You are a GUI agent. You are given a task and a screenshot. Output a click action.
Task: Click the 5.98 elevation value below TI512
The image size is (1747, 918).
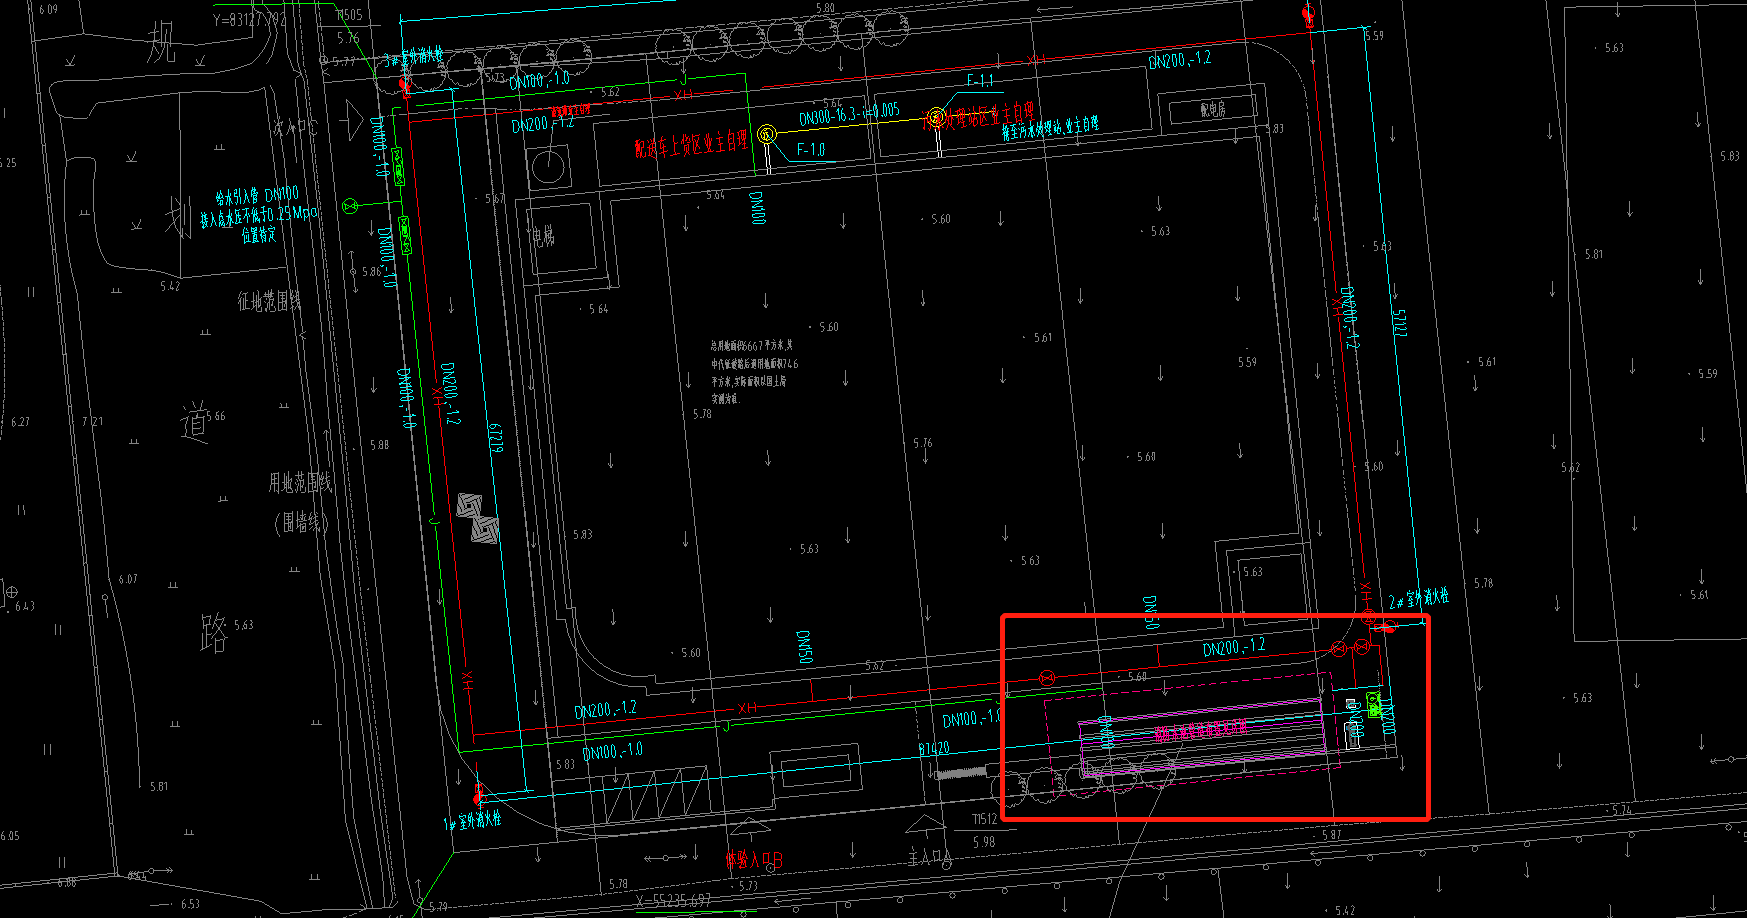pyautogui.click(x=984, y=842)
